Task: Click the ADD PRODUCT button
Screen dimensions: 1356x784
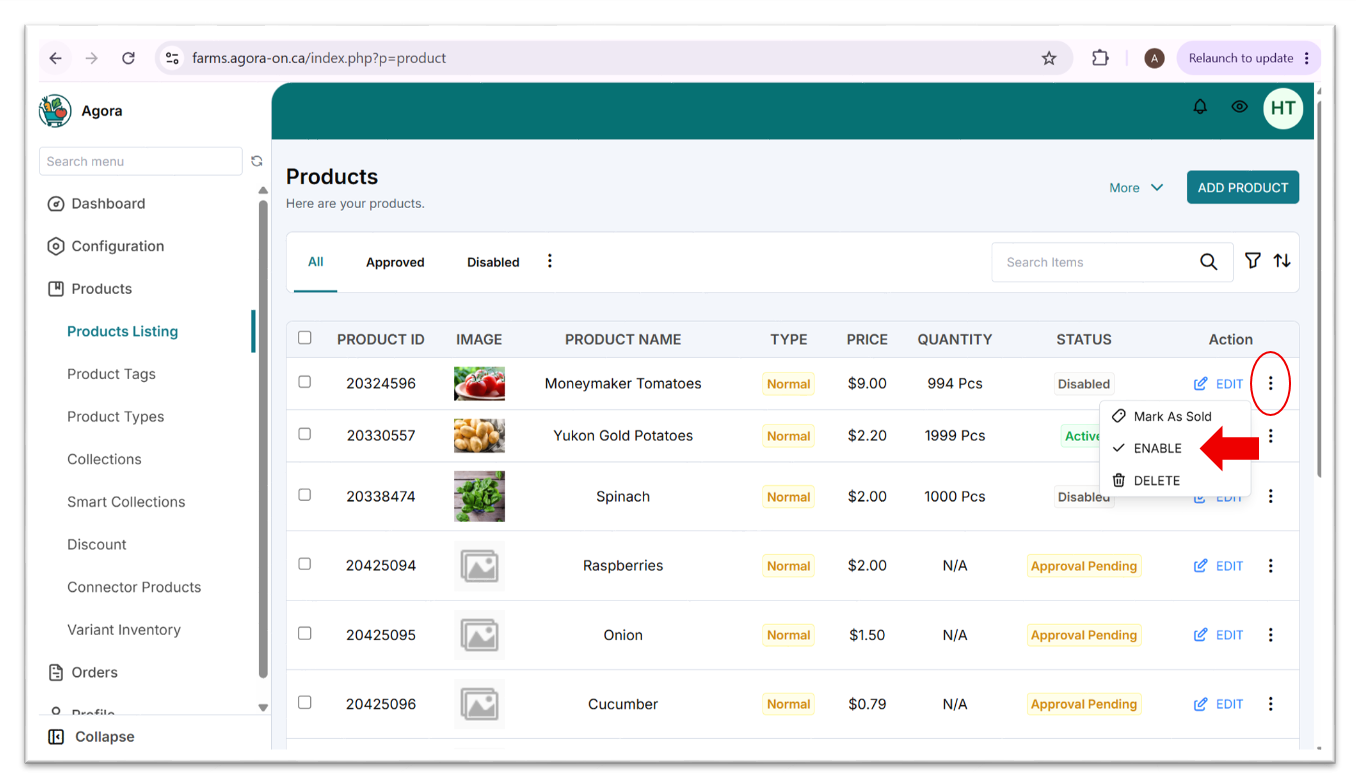Action: [1243, 188]
